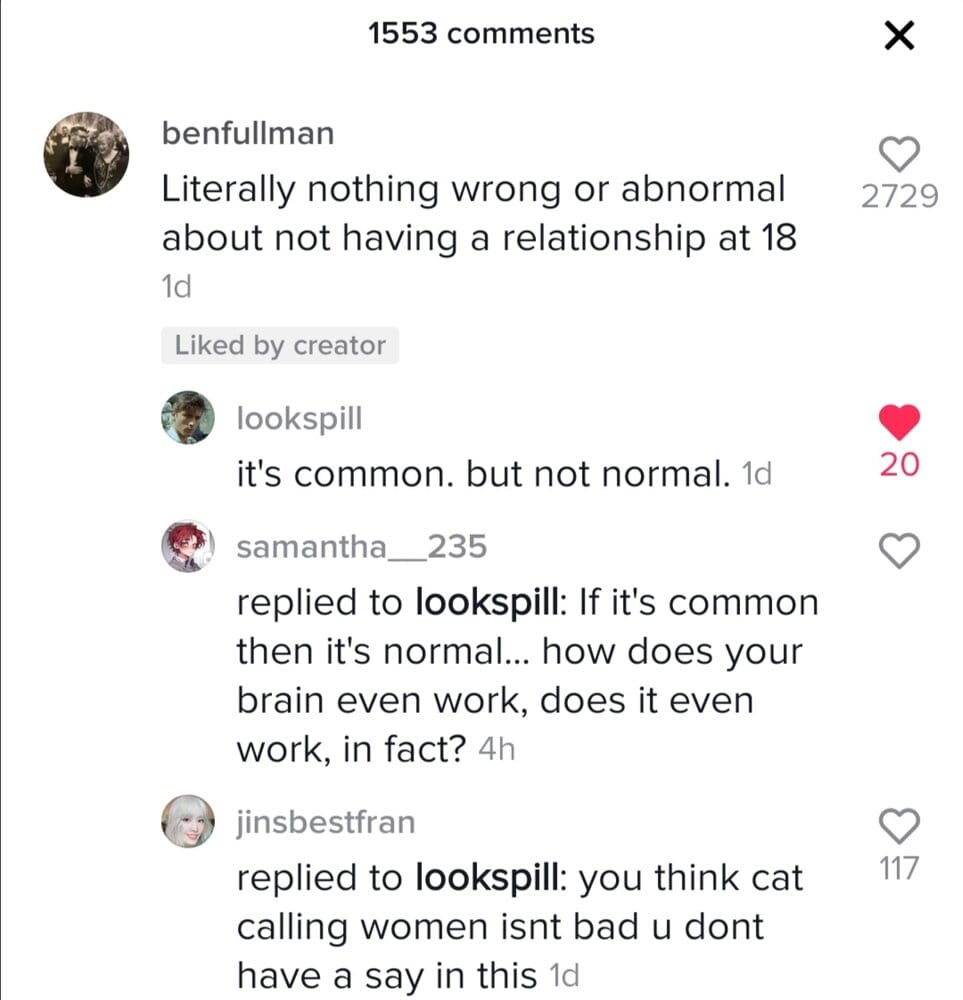Tap lookspill's 'it's common. but not normal.' comment
The image size is (963, 1000).
[x=480, y=474]
